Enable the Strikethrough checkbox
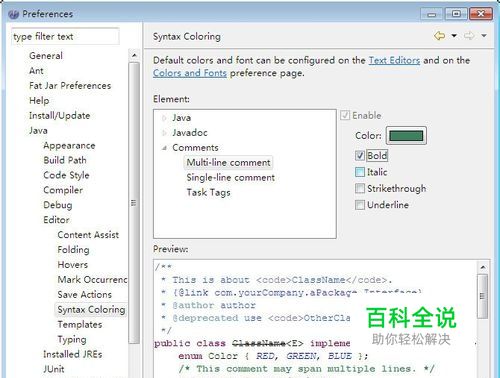 coord(360,188)
